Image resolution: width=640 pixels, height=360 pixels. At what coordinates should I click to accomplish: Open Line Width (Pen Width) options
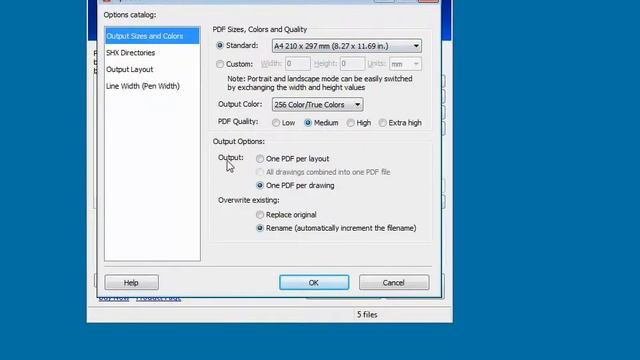tap(142, 86)
